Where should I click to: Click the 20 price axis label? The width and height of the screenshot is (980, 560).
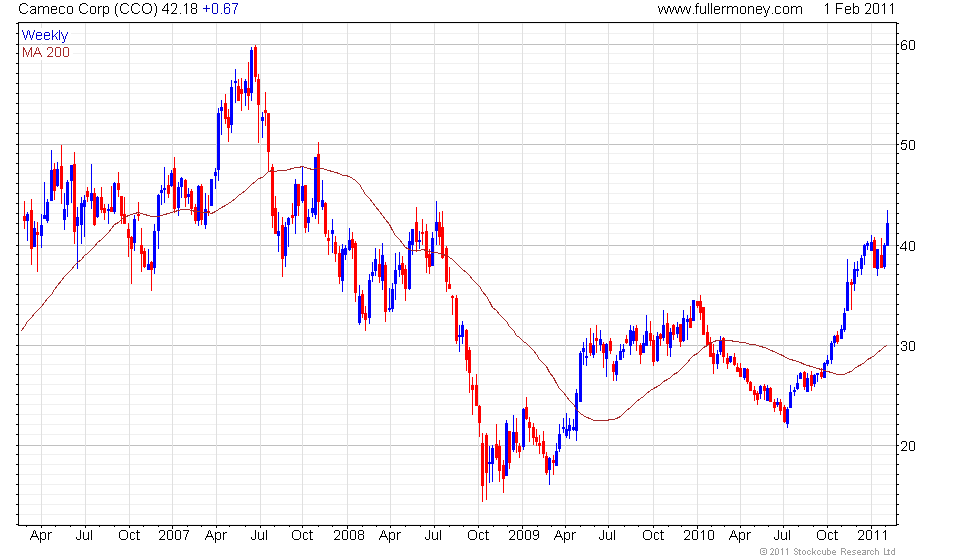(x=908, y=446)
